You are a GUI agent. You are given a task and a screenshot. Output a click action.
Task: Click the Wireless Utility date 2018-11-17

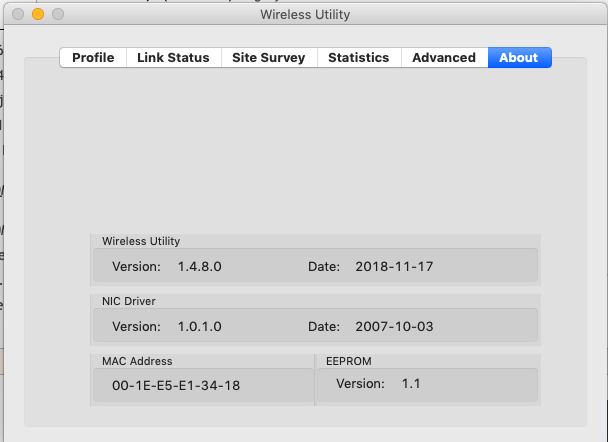393,267
